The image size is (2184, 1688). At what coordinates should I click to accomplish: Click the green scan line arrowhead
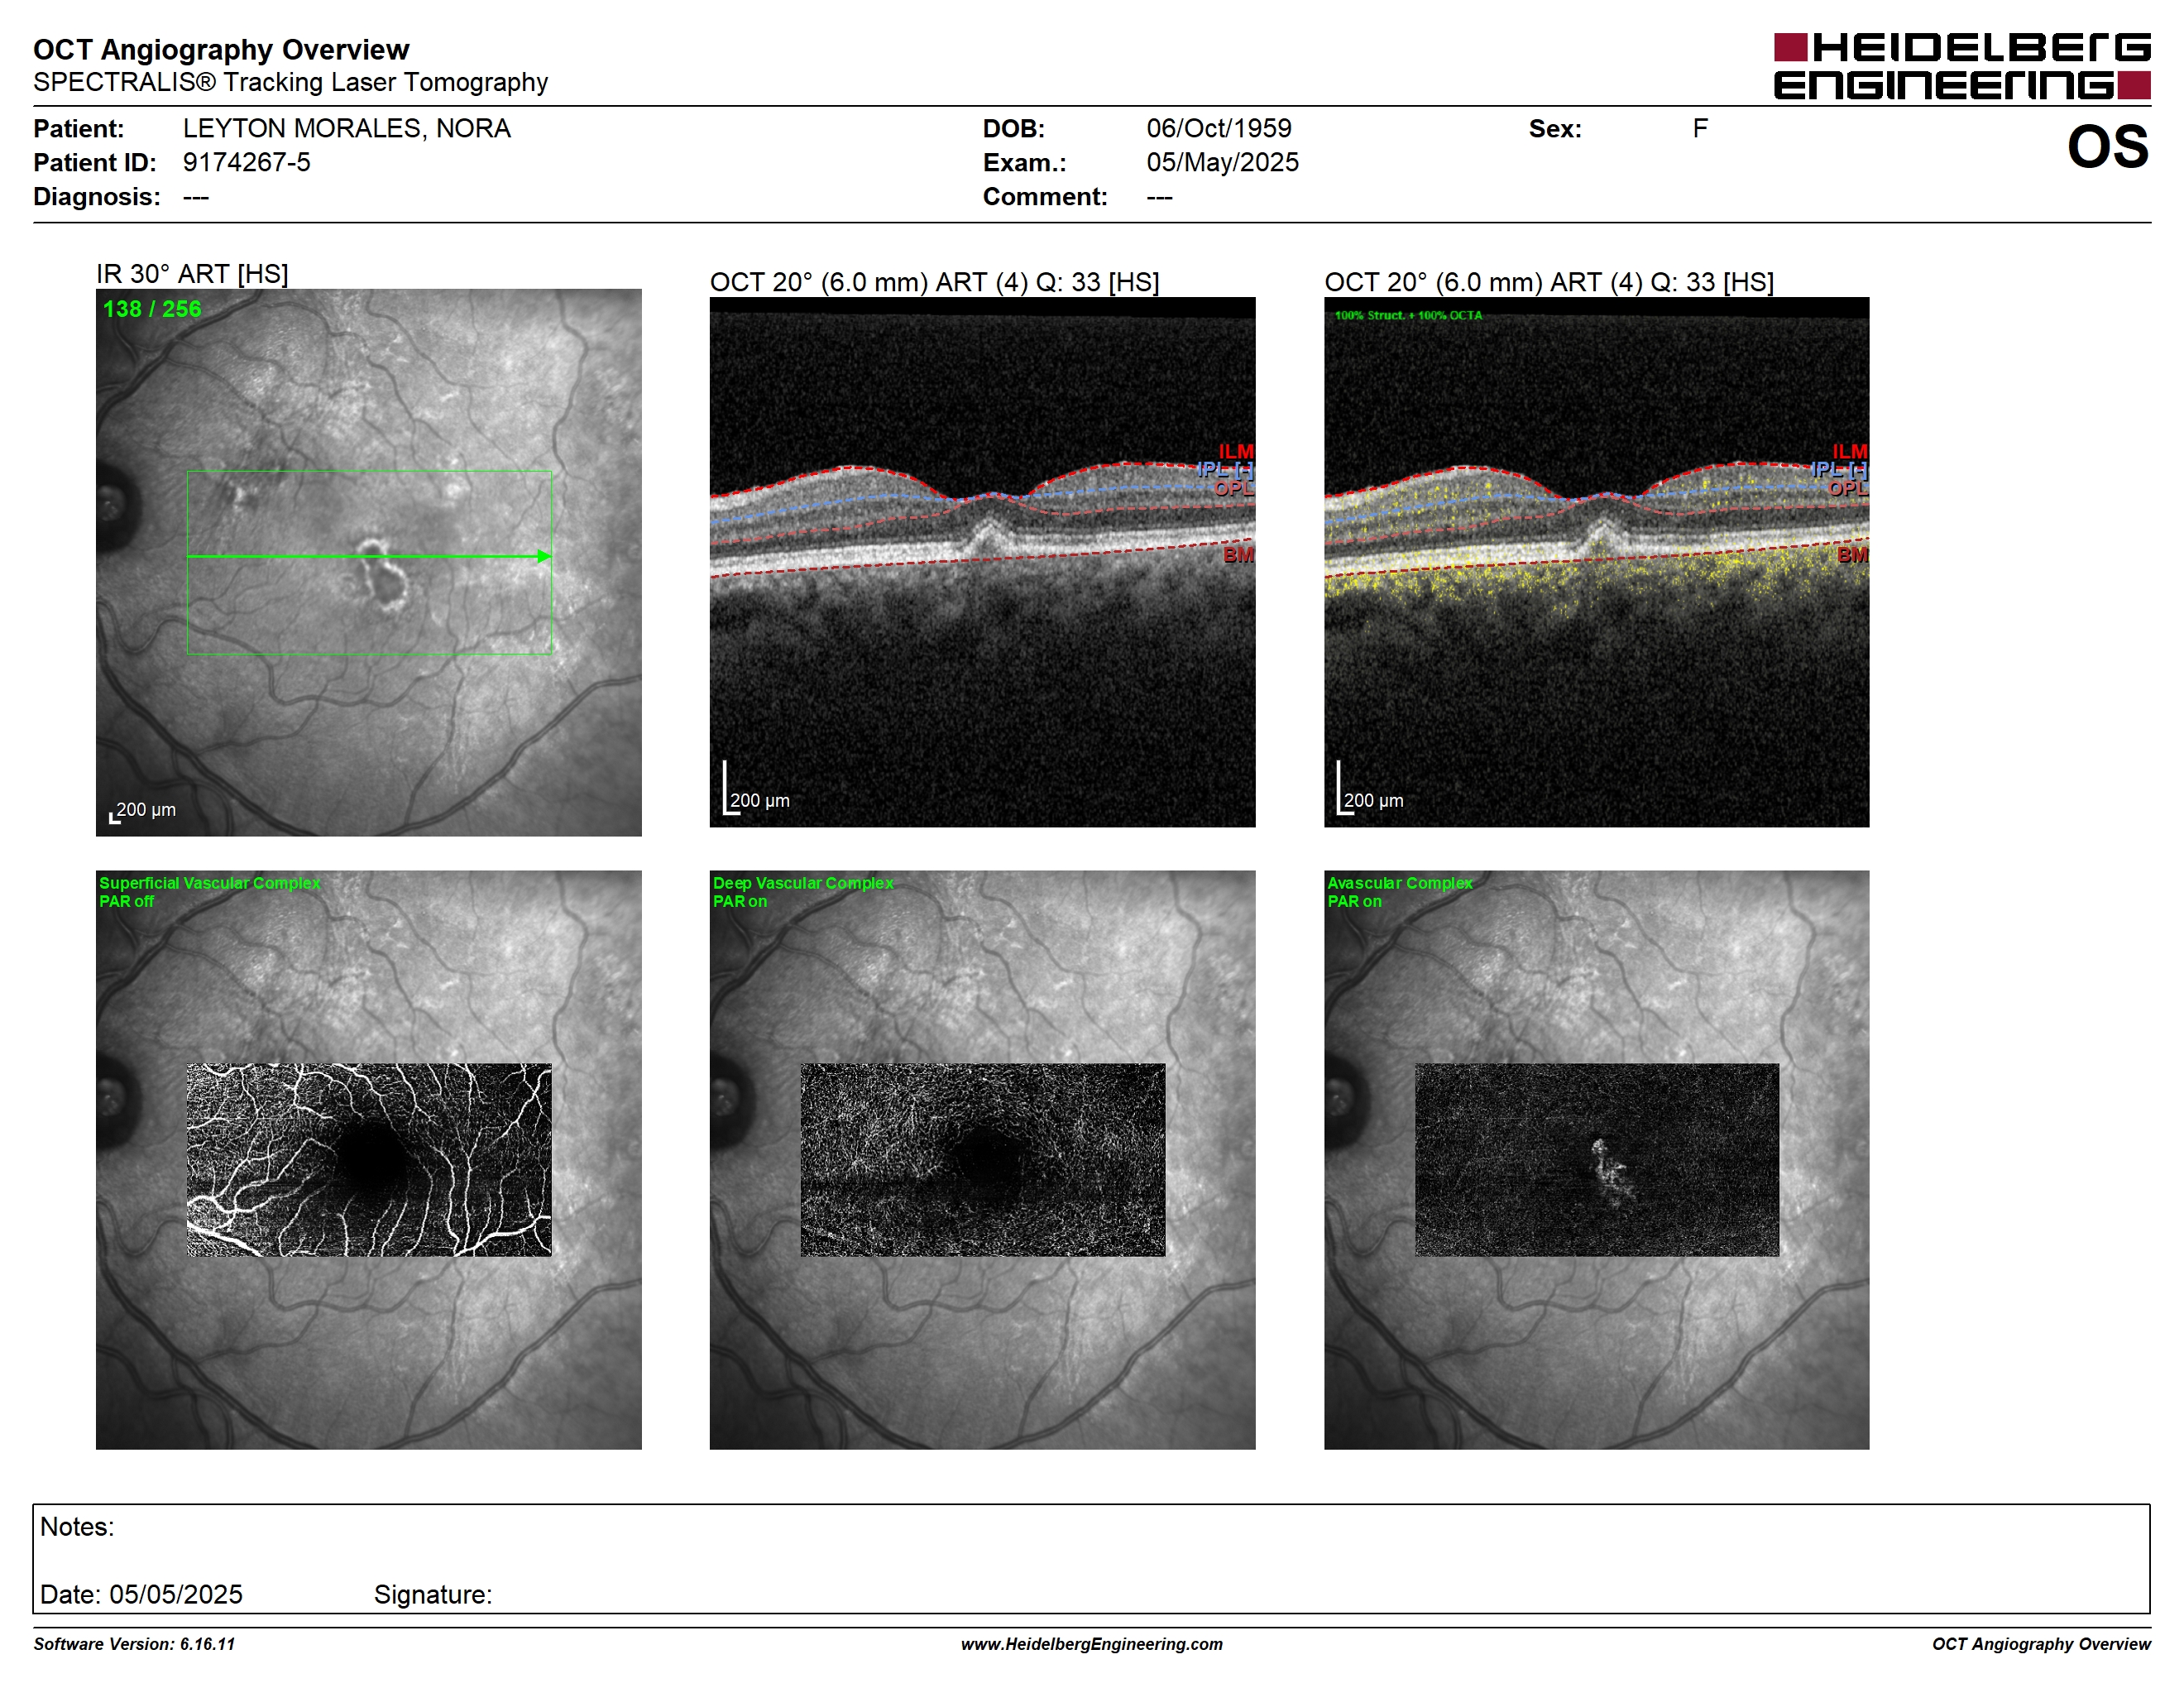click(544, 556)
